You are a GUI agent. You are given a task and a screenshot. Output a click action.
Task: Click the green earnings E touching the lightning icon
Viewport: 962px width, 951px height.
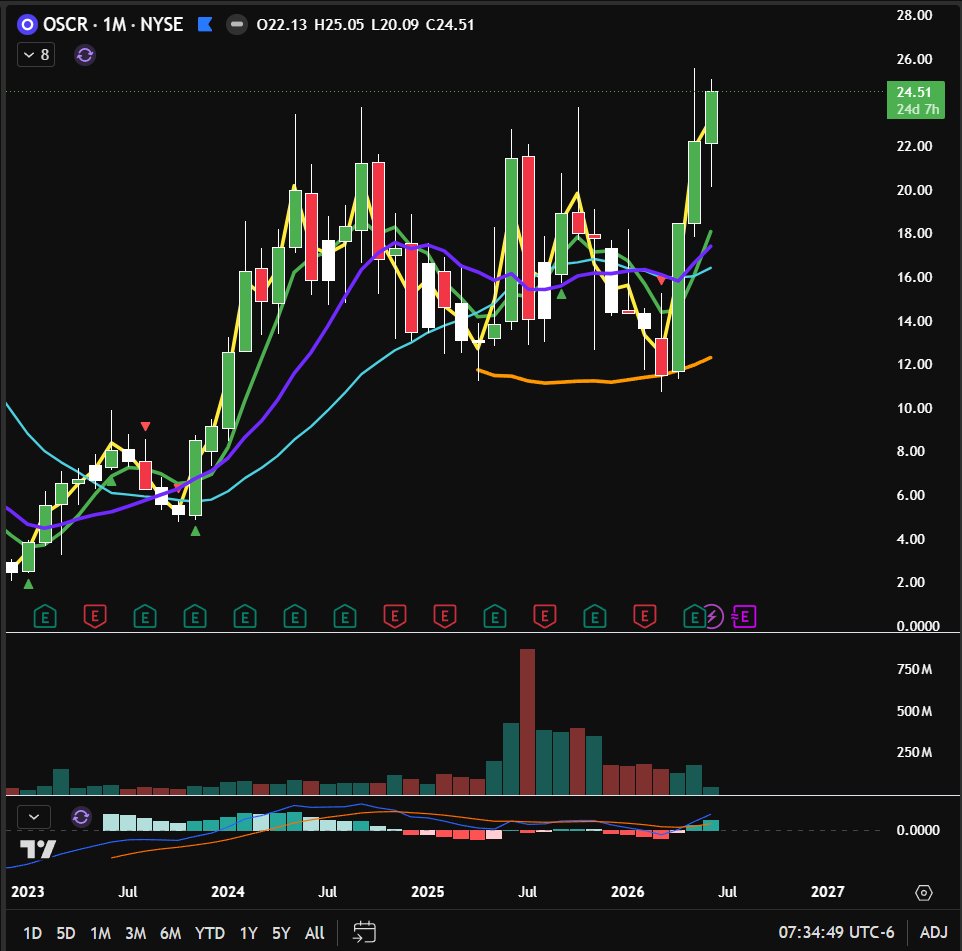(x=694, y=617)
